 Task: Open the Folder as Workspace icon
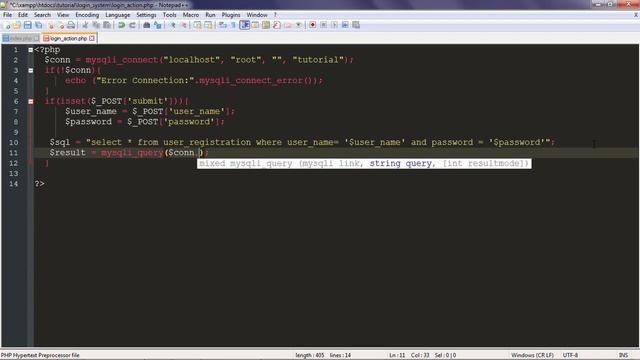[x=288, y=25]
